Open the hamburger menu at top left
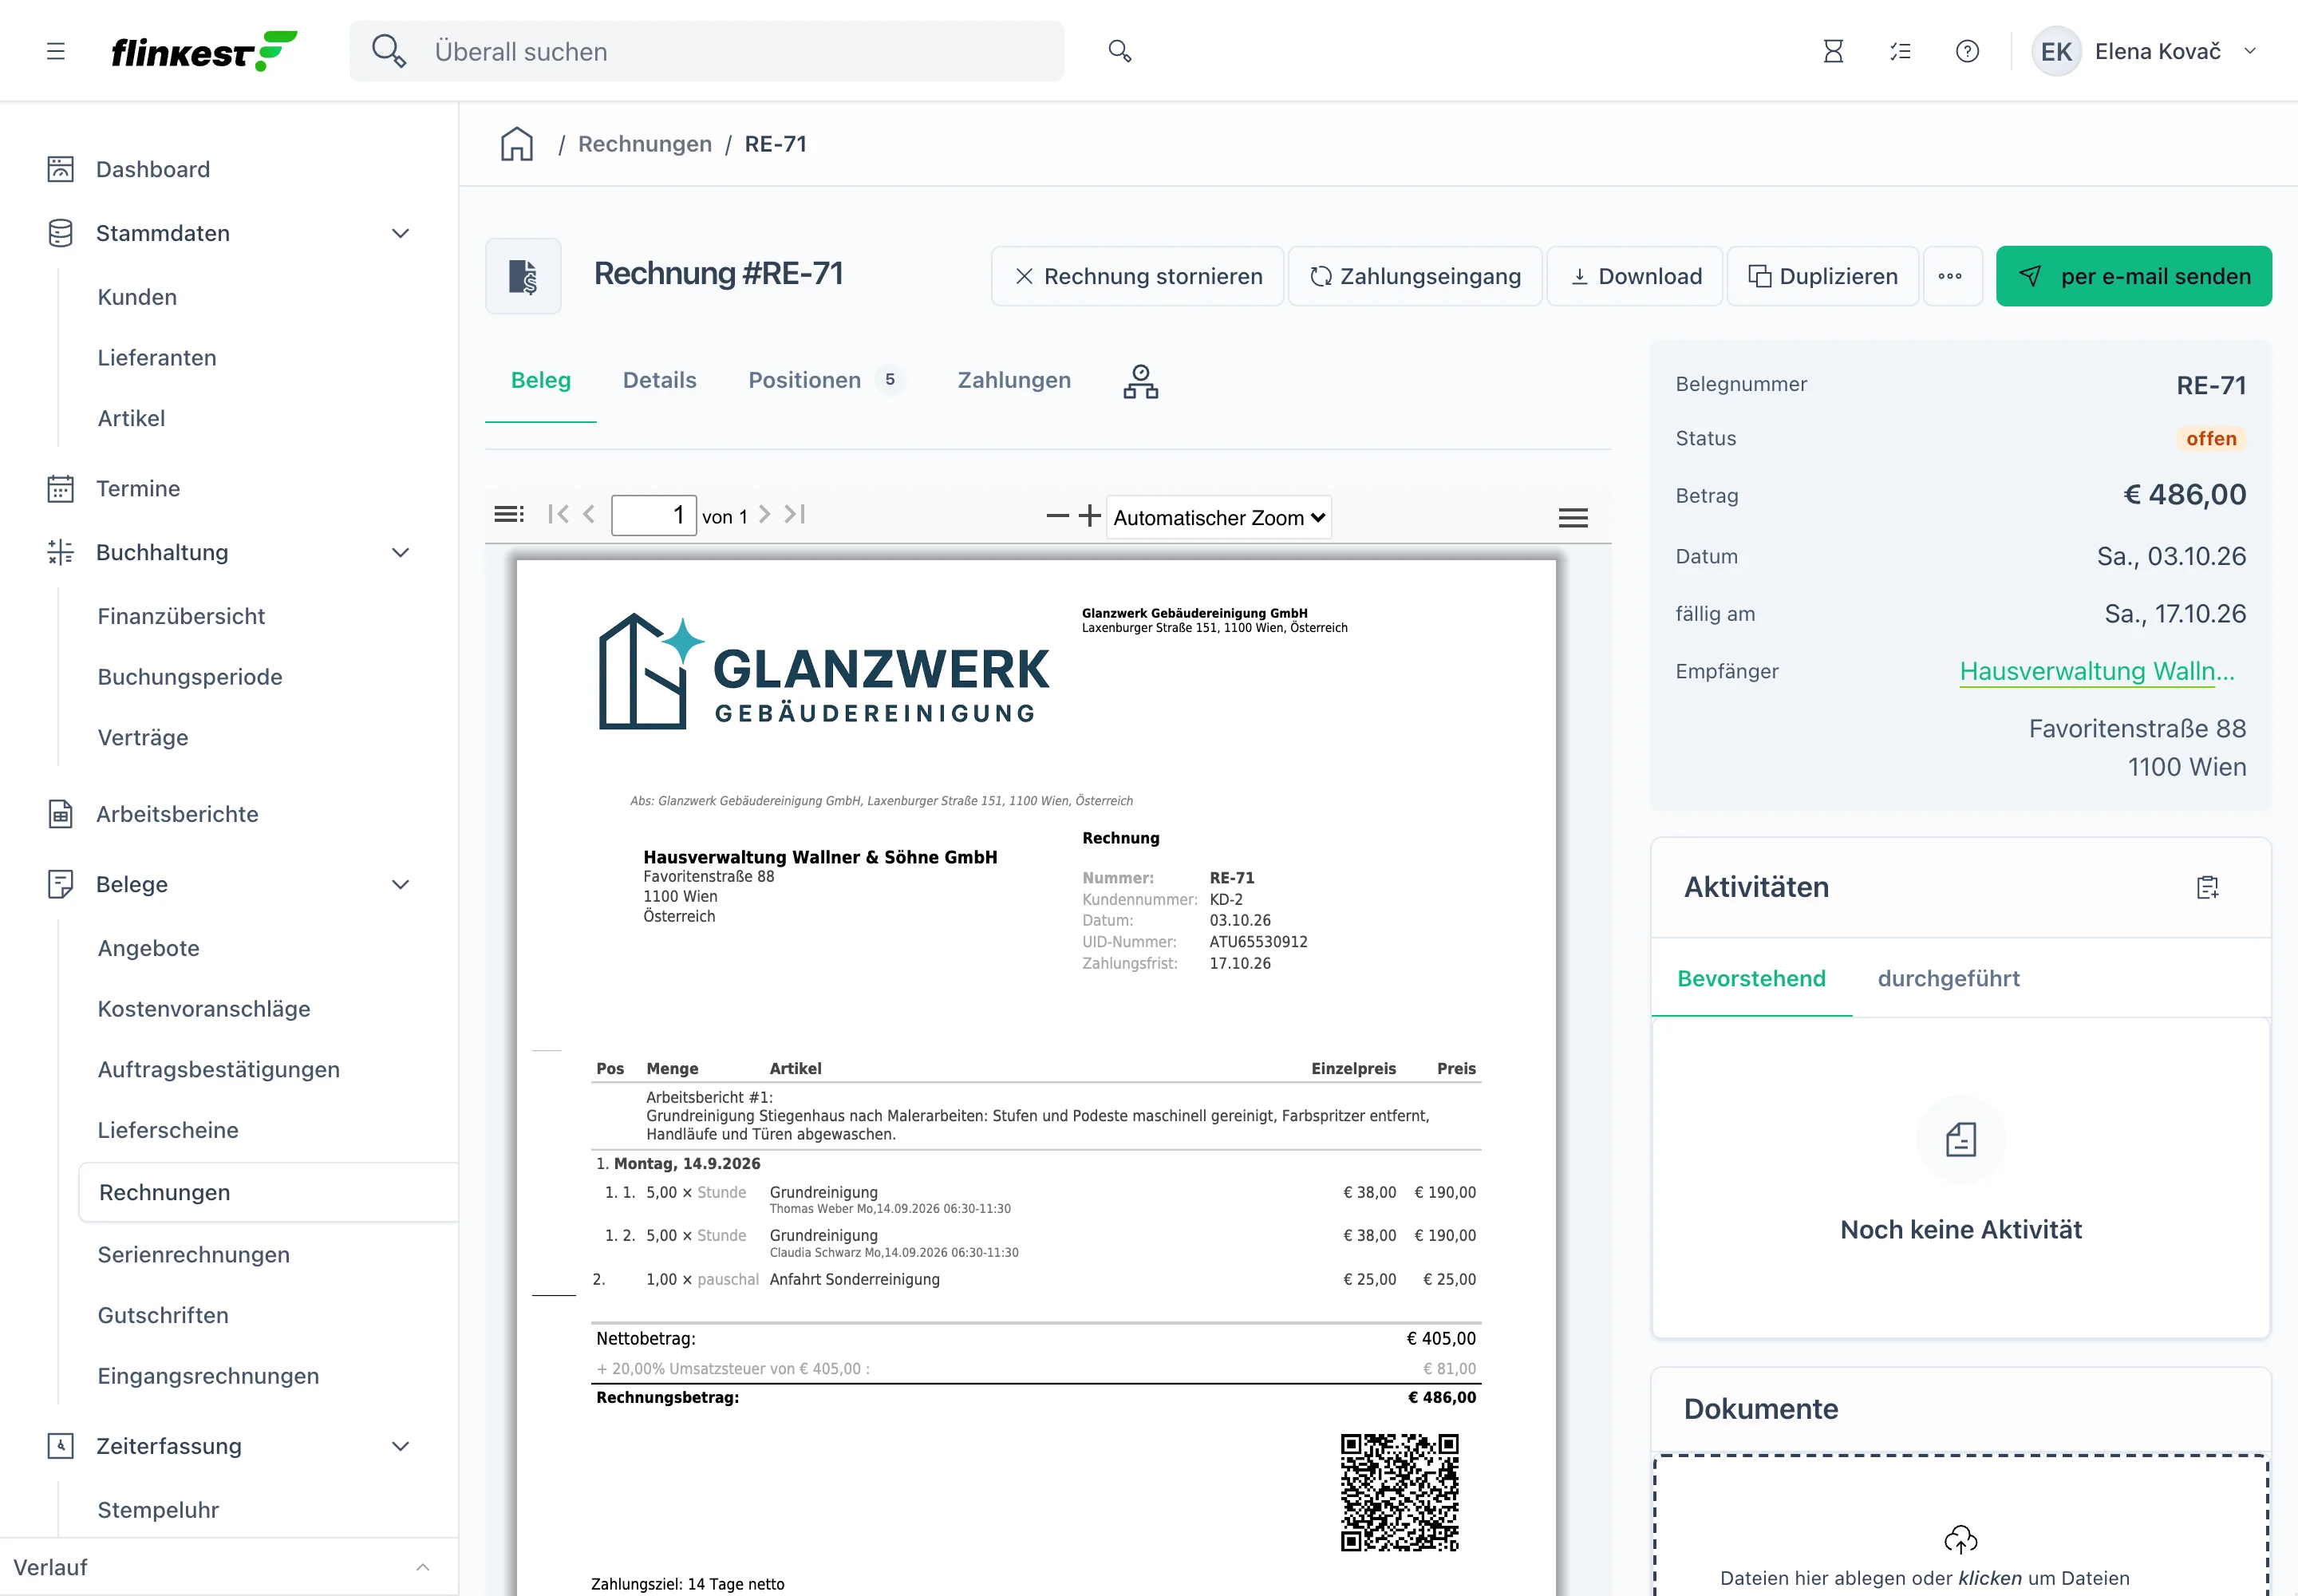This screenshot has width=2298, height=1596. (56, 51)
